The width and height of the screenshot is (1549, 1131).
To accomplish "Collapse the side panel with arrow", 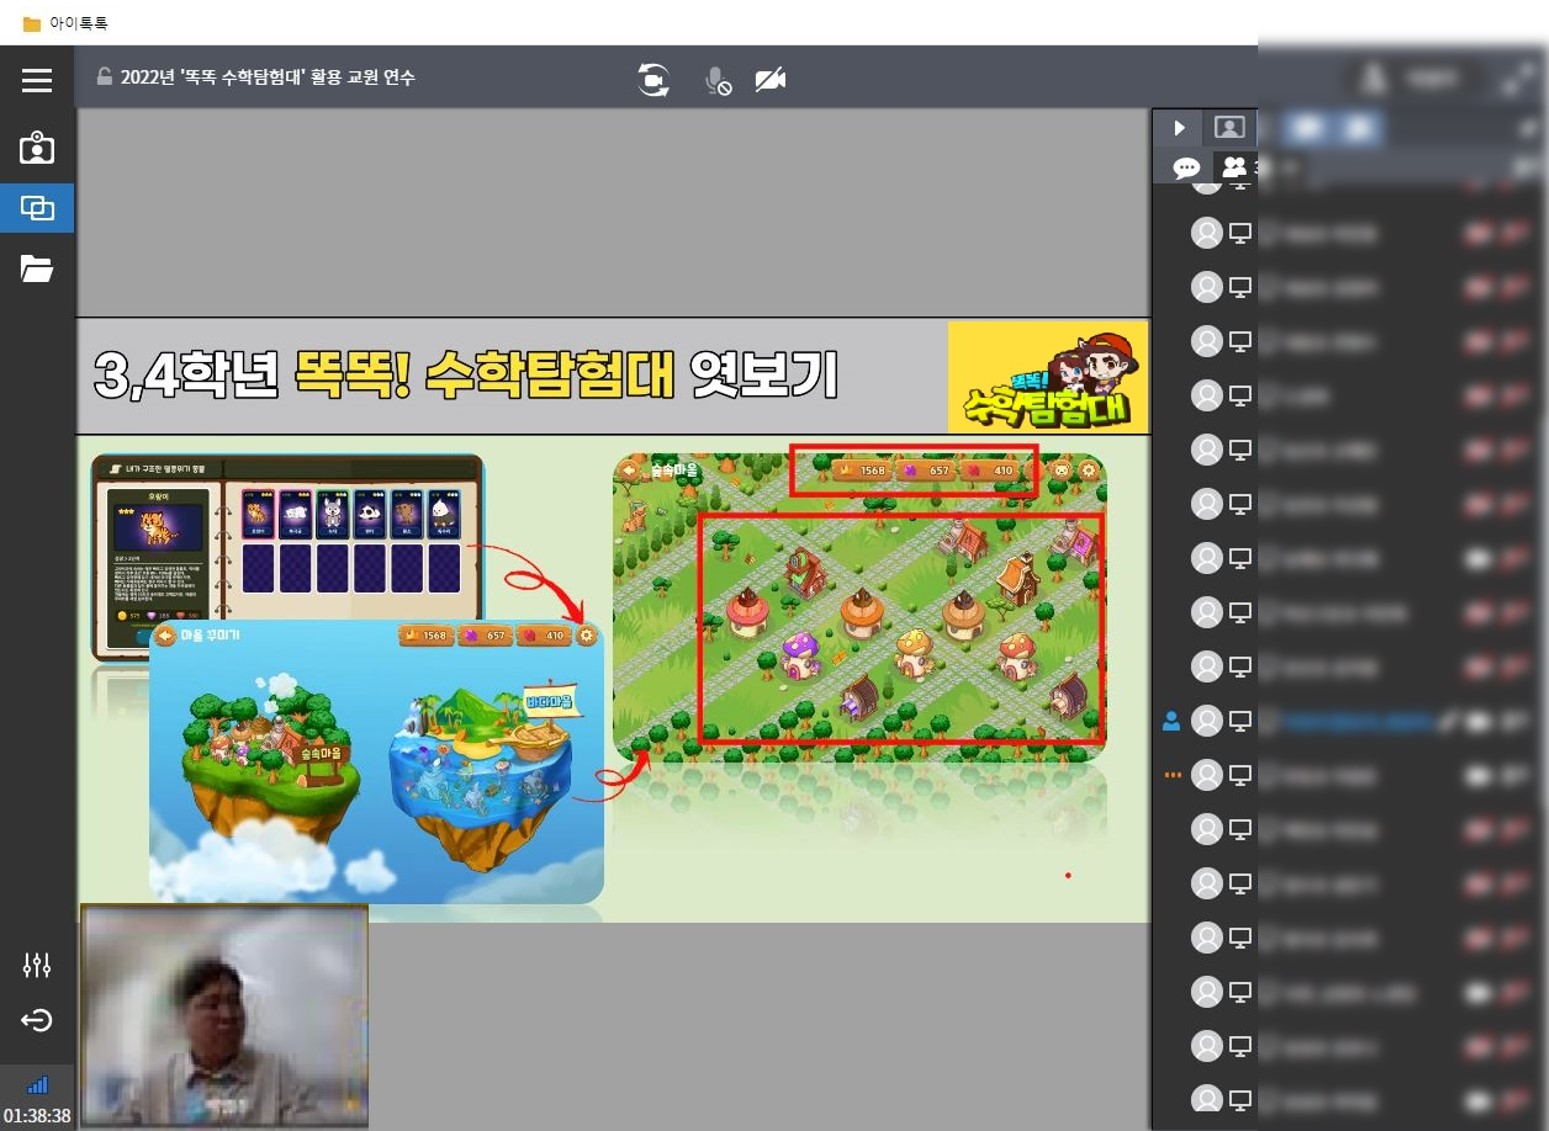I will (x=1179, y=128).
